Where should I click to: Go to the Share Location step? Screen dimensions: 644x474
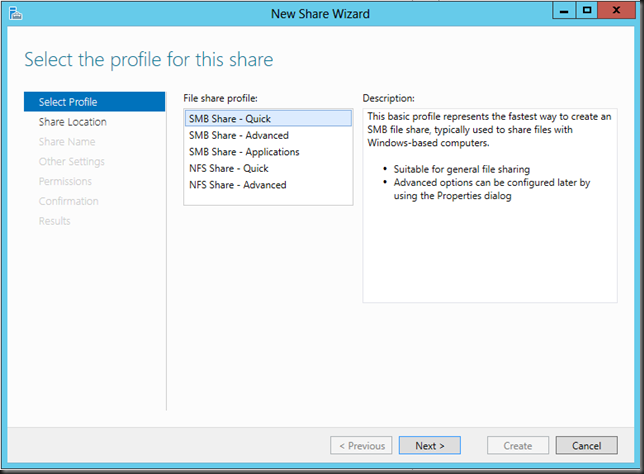point(73,122)
